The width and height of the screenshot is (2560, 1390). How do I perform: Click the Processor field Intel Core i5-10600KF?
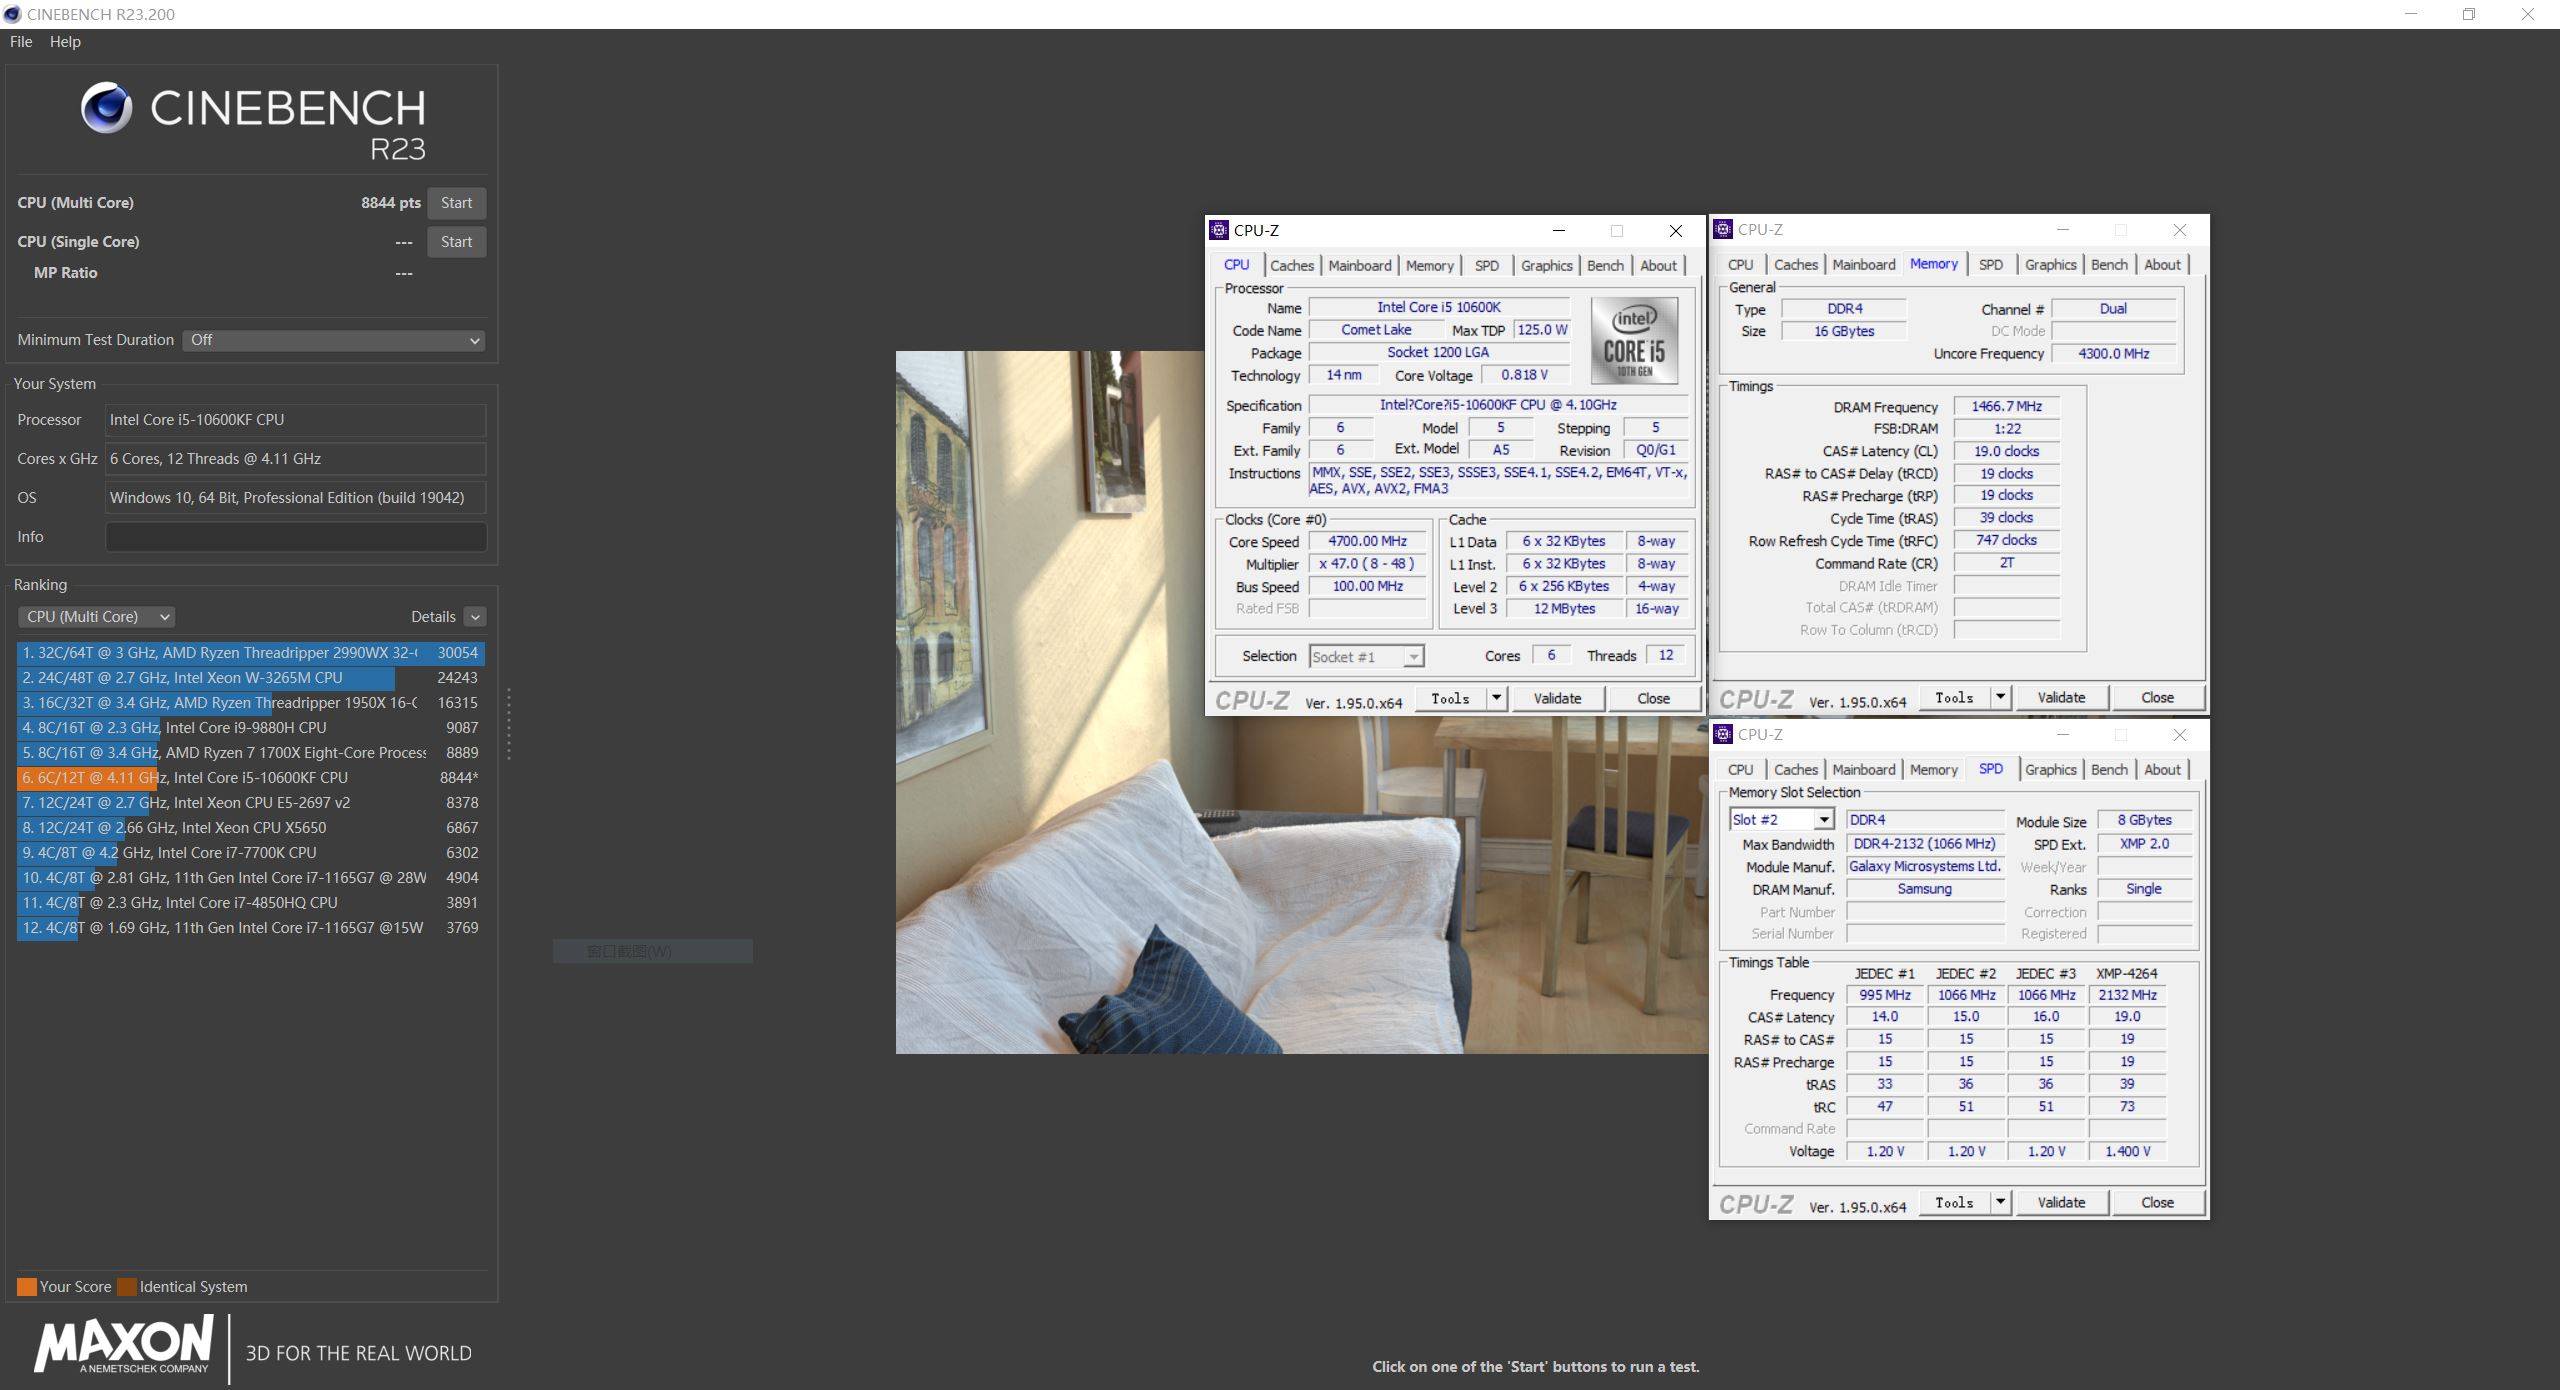click(x=296, y=420)
